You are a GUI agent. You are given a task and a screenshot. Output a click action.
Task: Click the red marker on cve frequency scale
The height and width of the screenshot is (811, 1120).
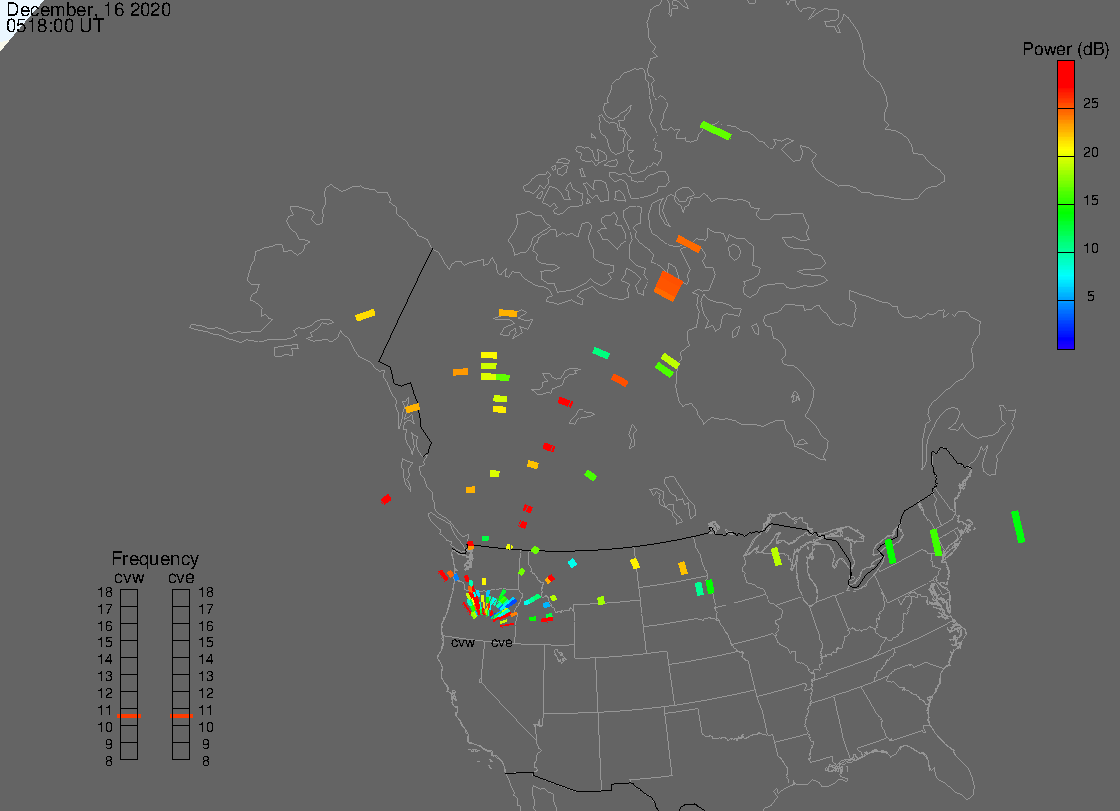(x=181, y=716)
